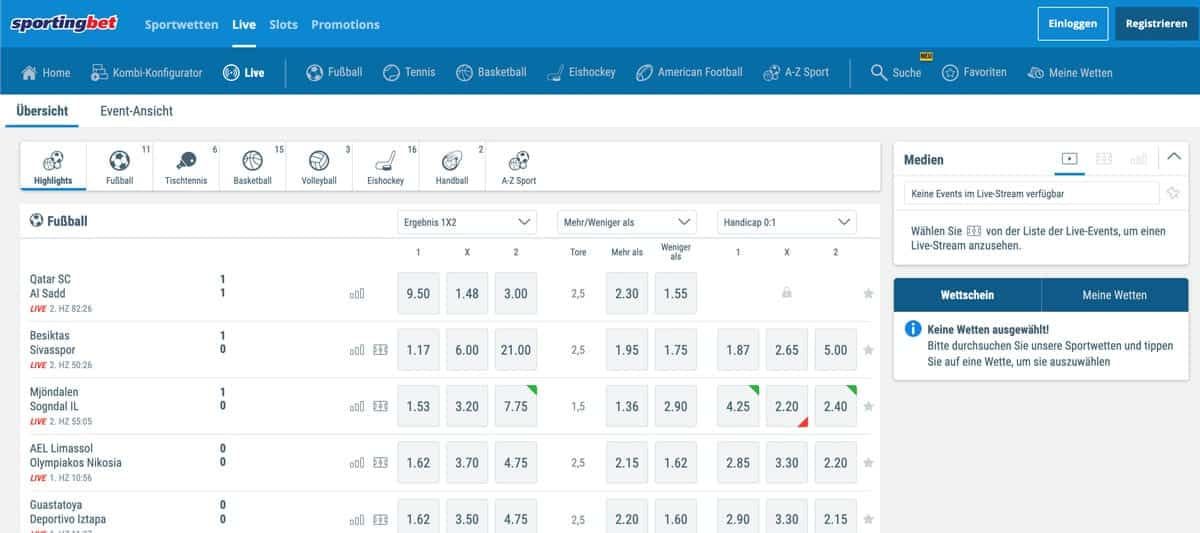Viewport: 1200px width, 533px height.
Task: Select Eishockey filter with 16 events
Action: point(385,167)
